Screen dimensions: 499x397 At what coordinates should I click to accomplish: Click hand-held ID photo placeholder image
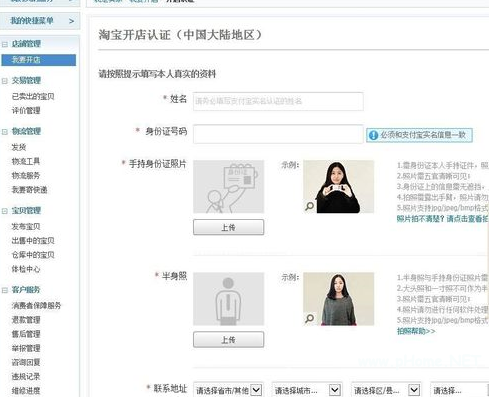tap(229, 187)
